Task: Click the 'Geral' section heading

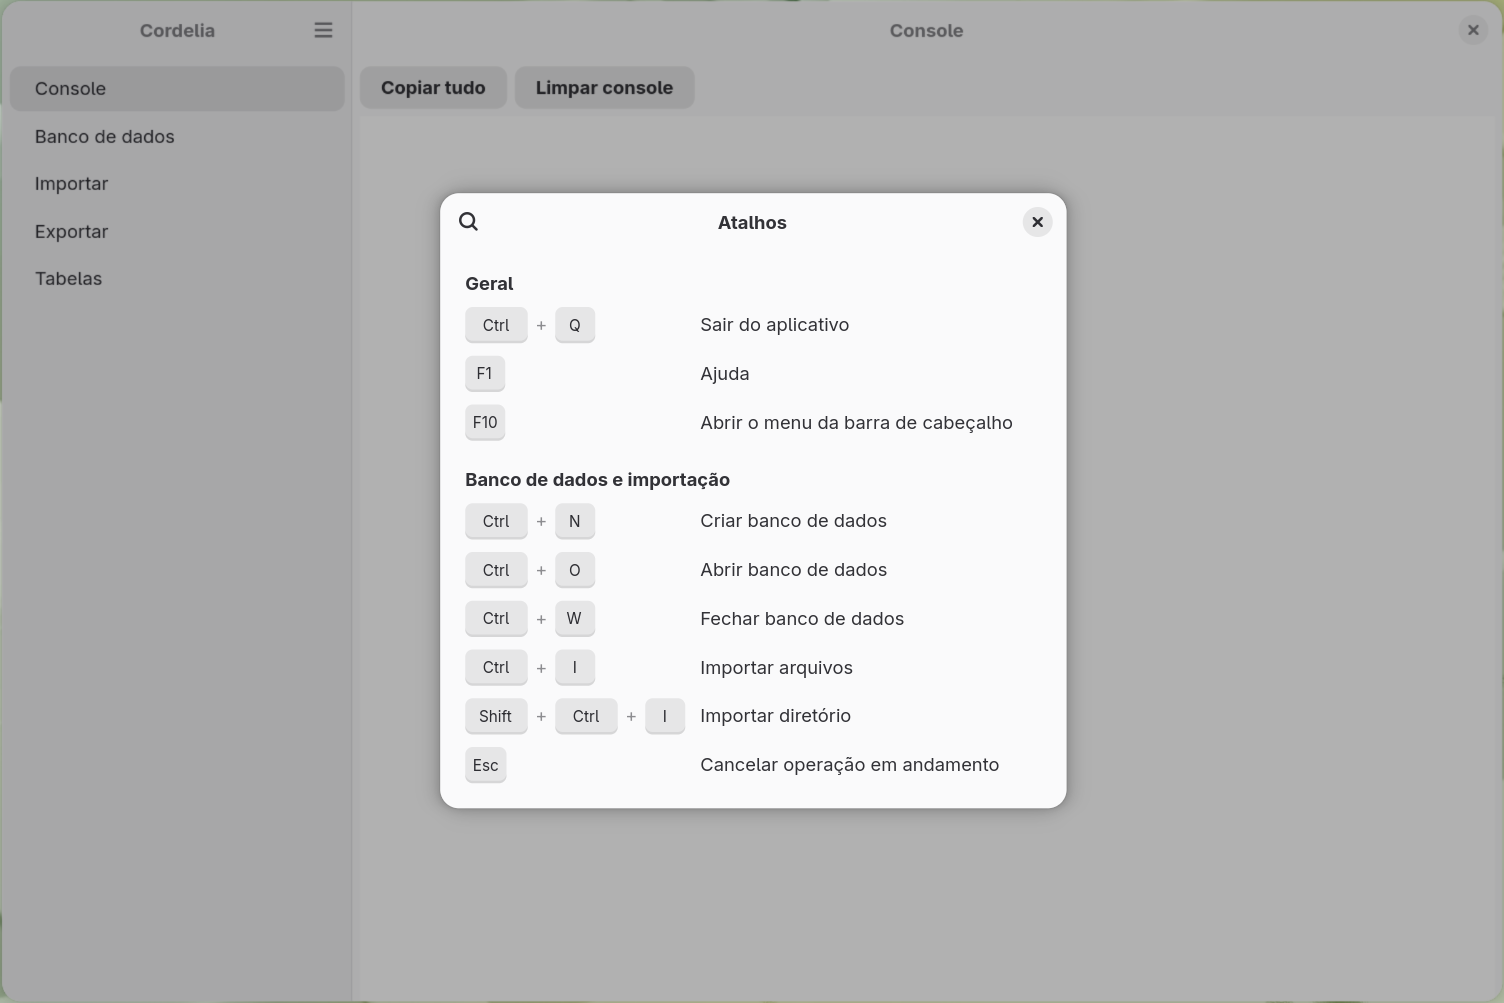Action: (x=489, y=284)
